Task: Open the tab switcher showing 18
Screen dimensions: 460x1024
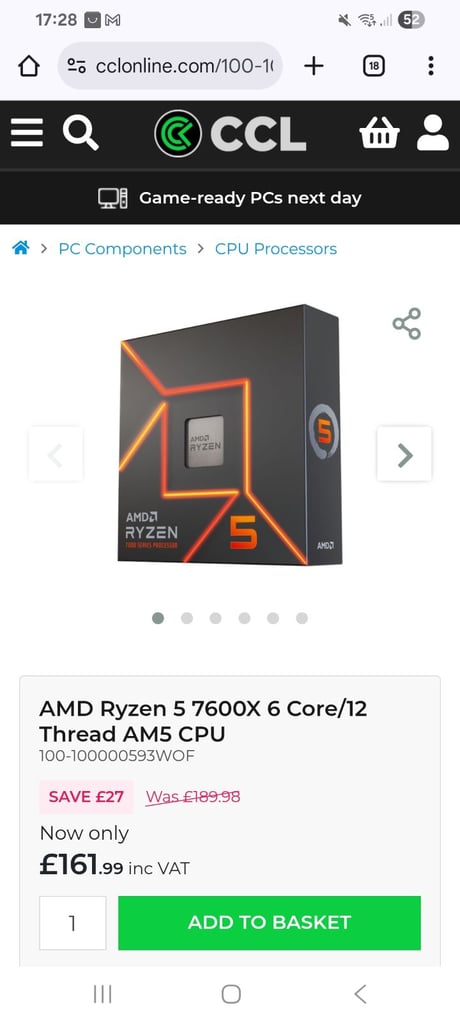Action: pos(373,65)
